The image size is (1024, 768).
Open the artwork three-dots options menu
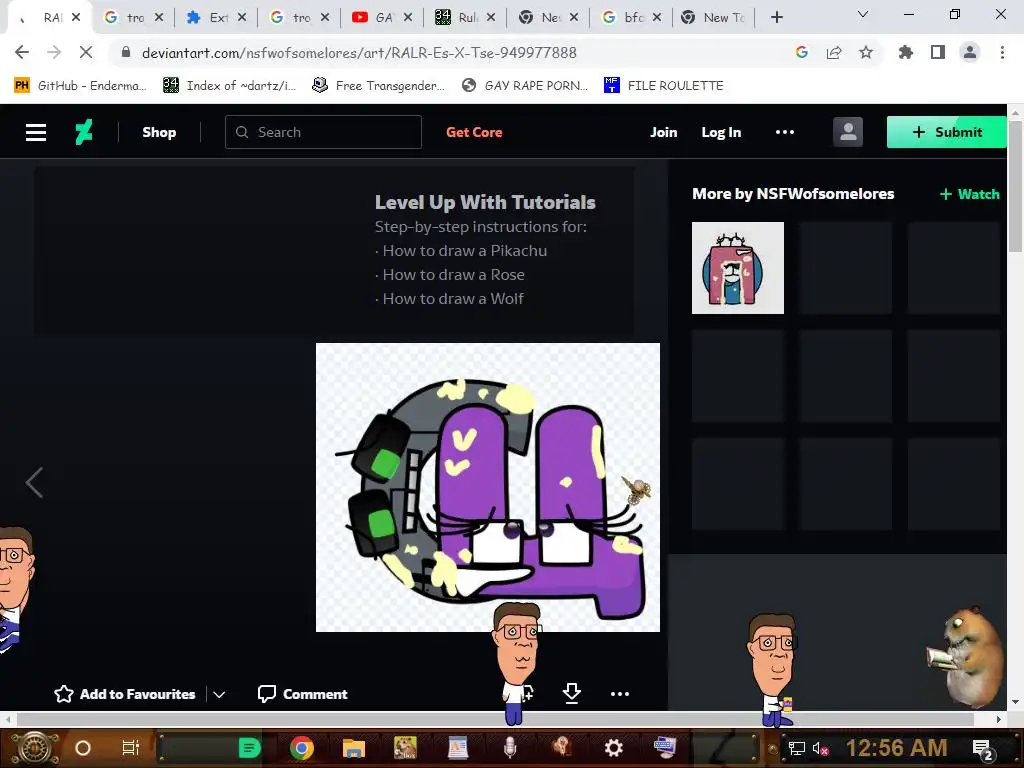click(620, 694)
